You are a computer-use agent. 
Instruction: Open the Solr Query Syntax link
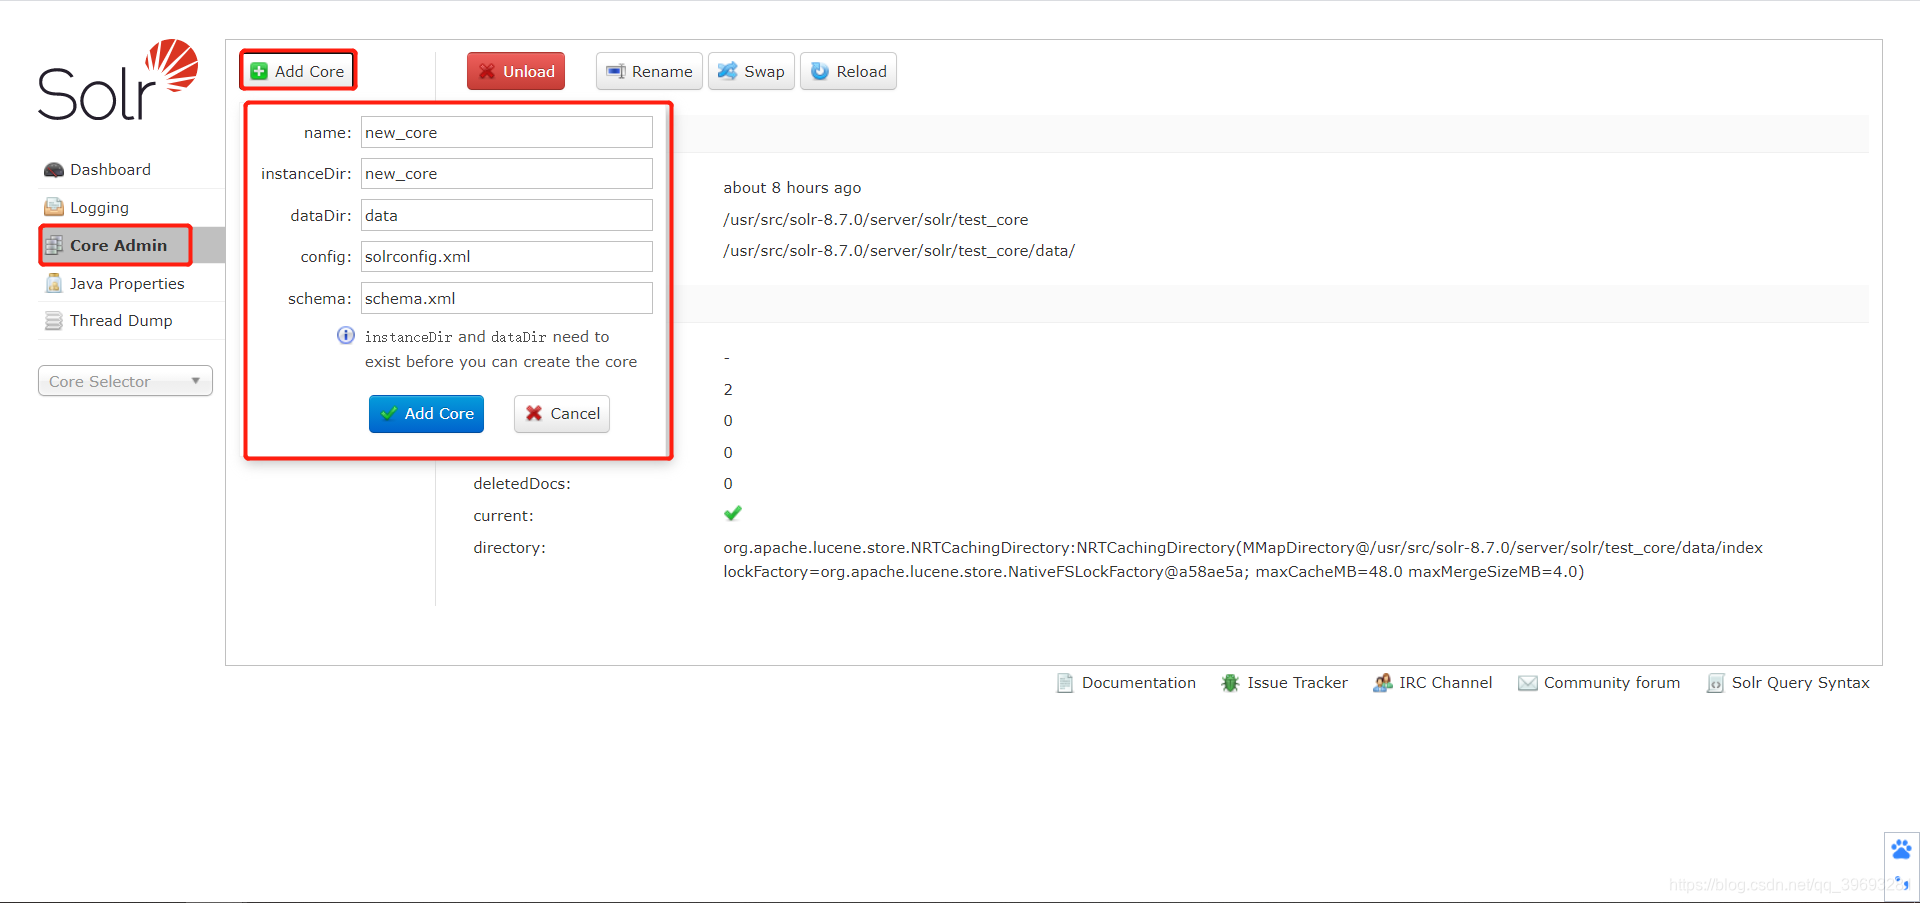tap(1800, 683)
